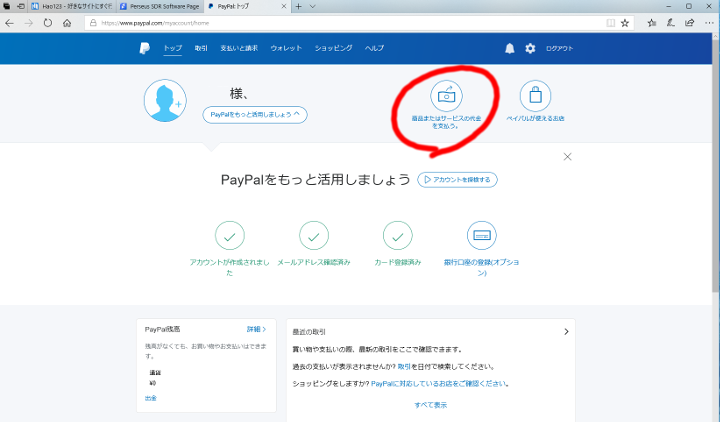Click the send payment money icon

446,96
